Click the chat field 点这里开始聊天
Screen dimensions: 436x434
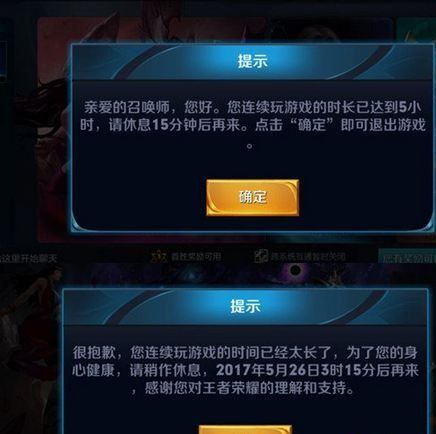coord(28,258)
